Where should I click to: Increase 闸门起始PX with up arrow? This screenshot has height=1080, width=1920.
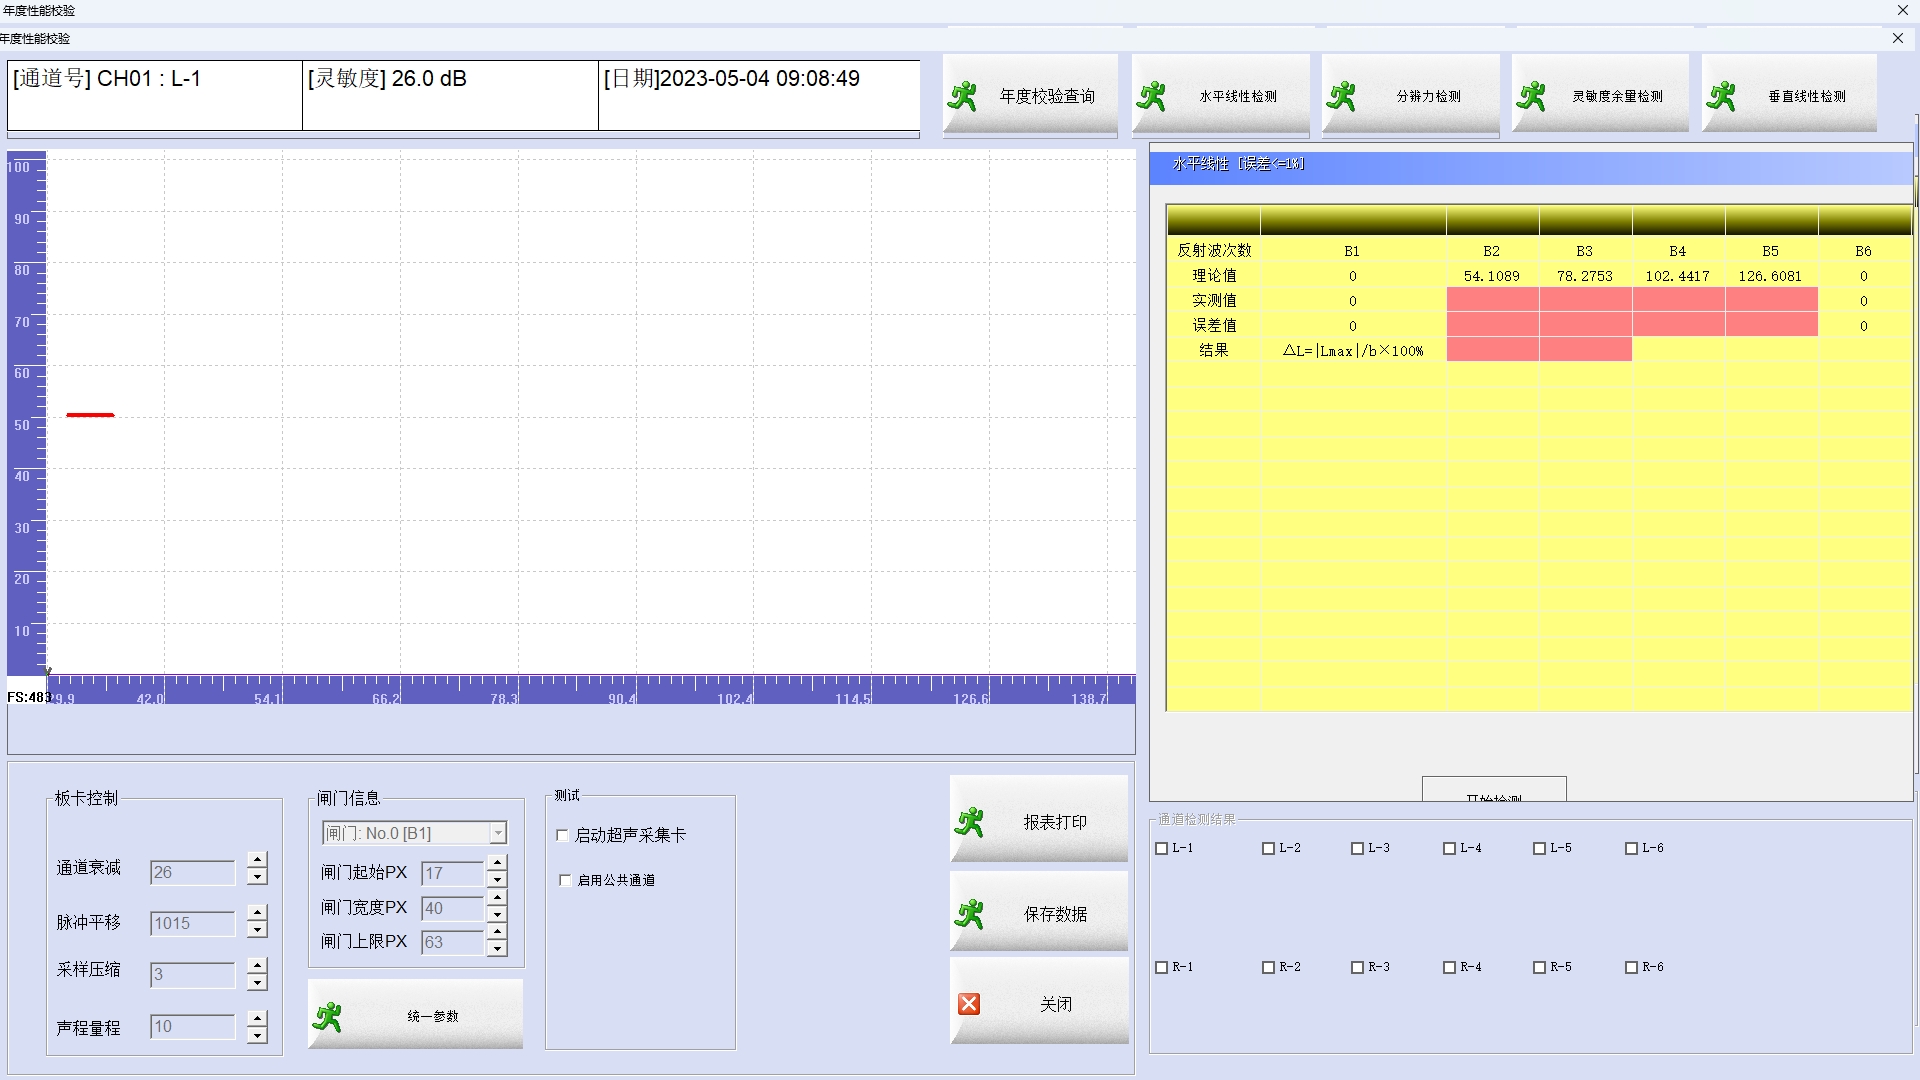[x=497, y=862]
